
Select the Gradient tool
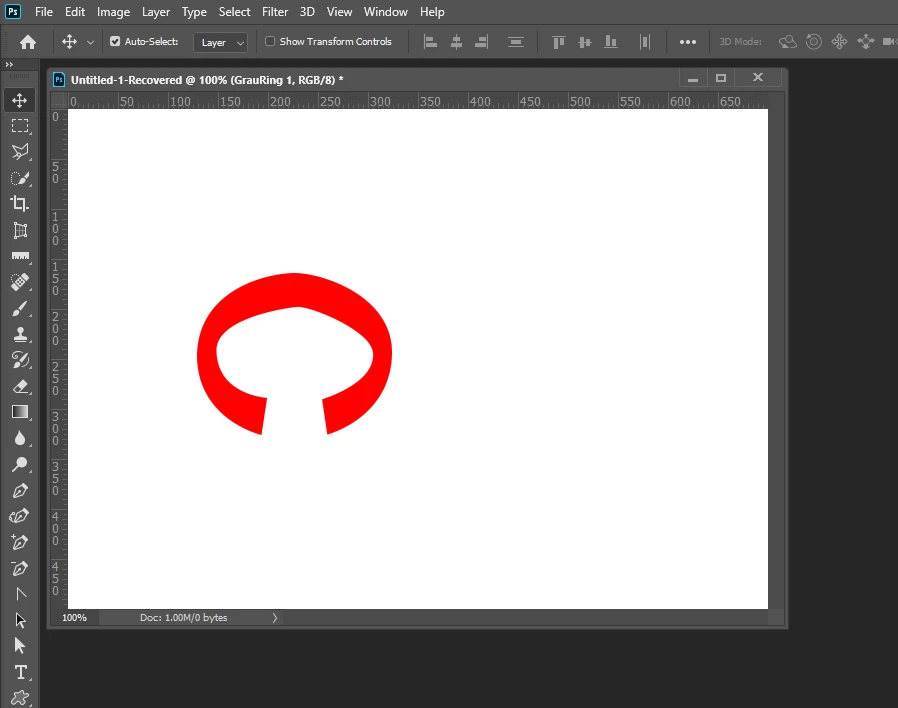coord(20,412)
